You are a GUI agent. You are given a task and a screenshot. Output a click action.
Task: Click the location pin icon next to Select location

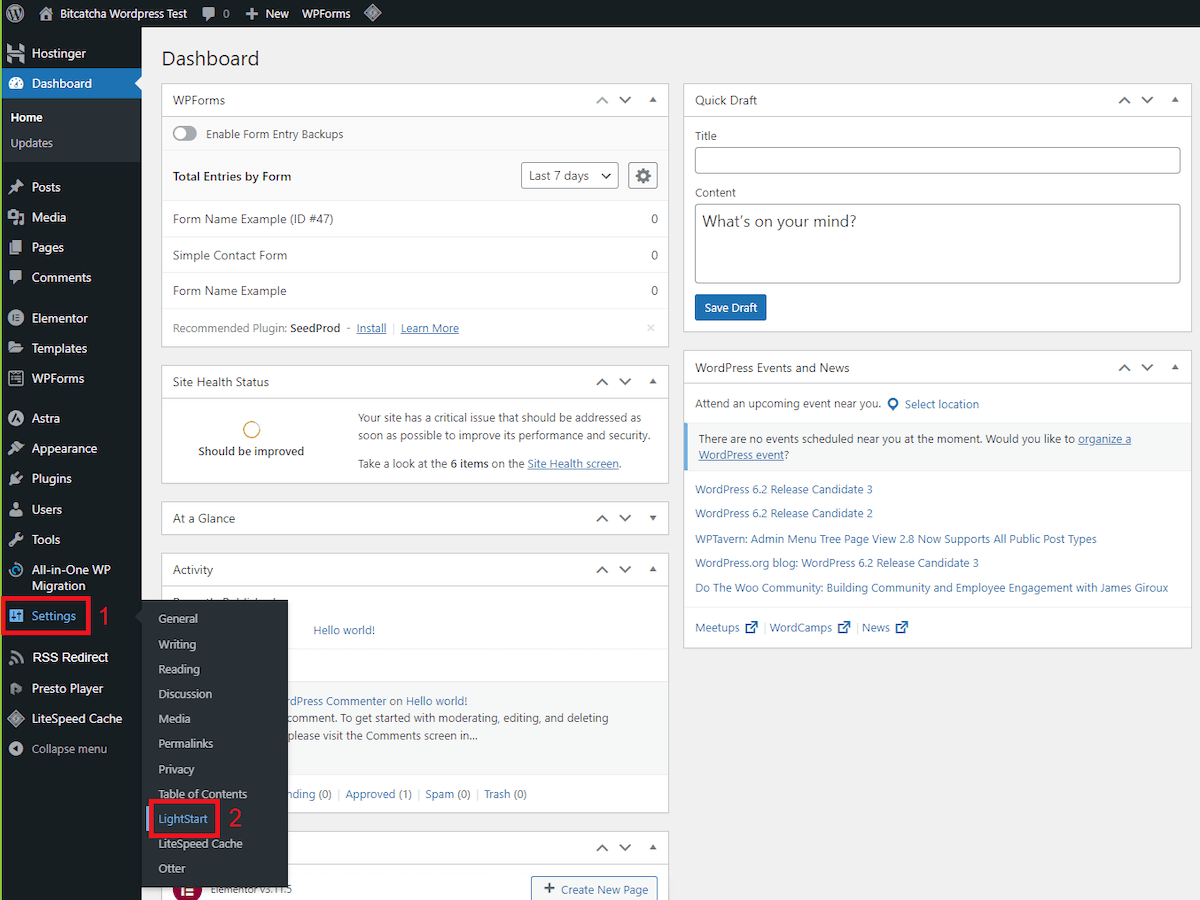point(893,404)
